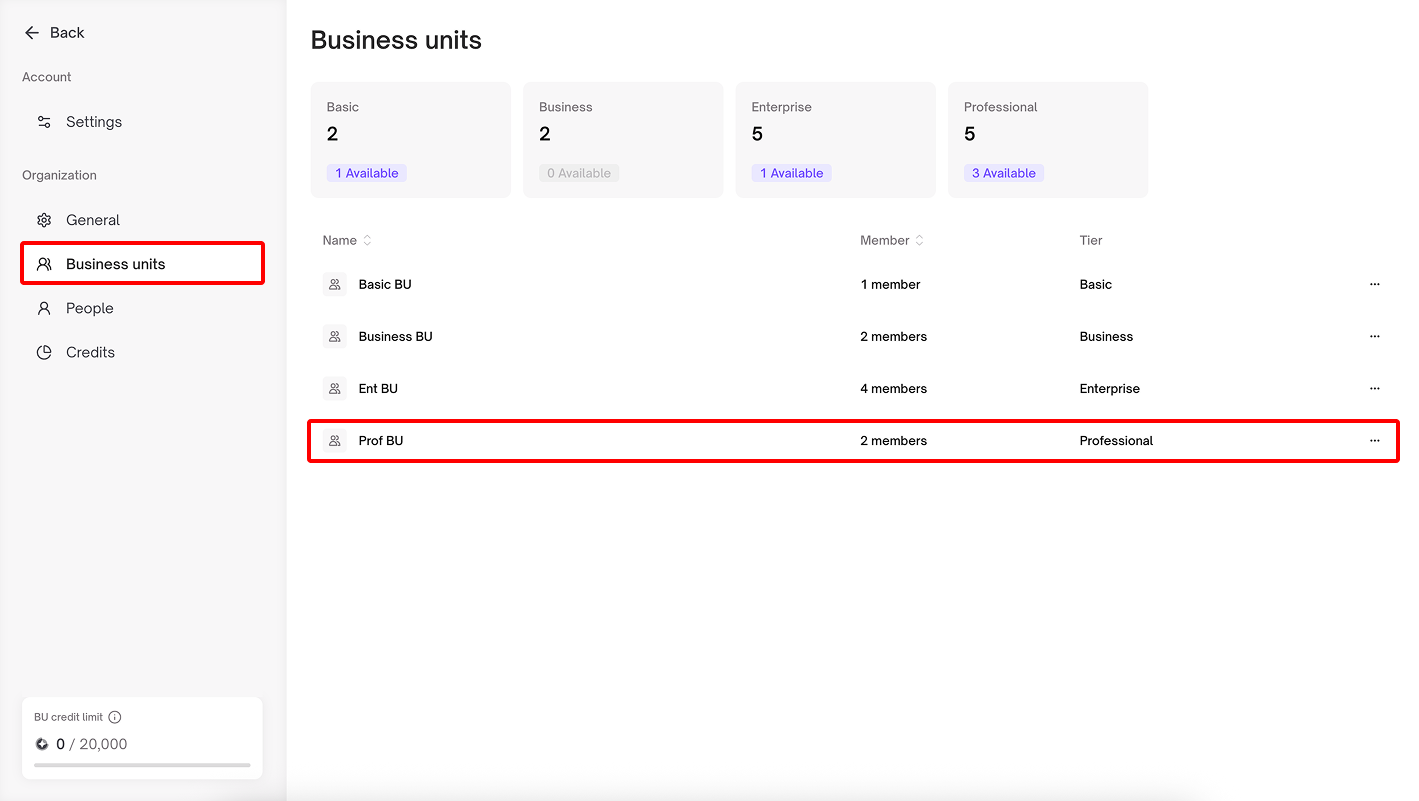Click the BU credit limit info icon
Viewport: 1419px width, 801px height.
[x=115, y=717]
